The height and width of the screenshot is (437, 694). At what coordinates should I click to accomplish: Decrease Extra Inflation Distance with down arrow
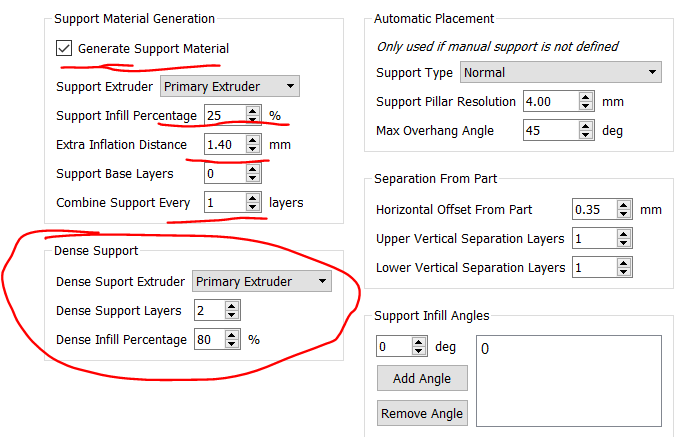[253, 150]
